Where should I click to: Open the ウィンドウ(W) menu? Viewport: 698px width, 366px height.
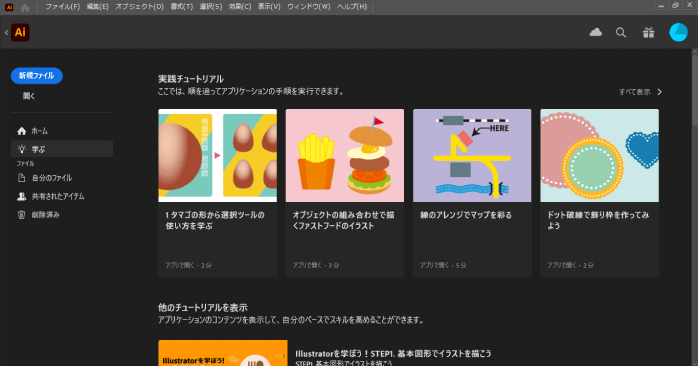pyautogui.click(x=309, y=7)
